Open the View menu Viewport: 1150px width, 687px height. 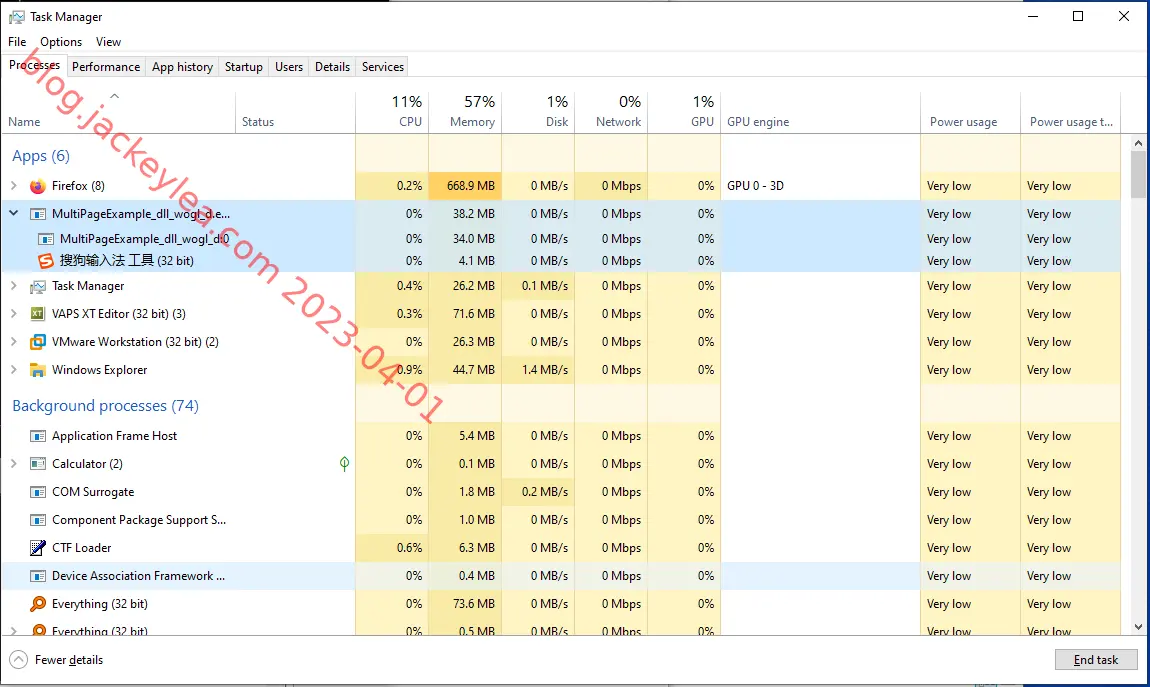[108, 42]
